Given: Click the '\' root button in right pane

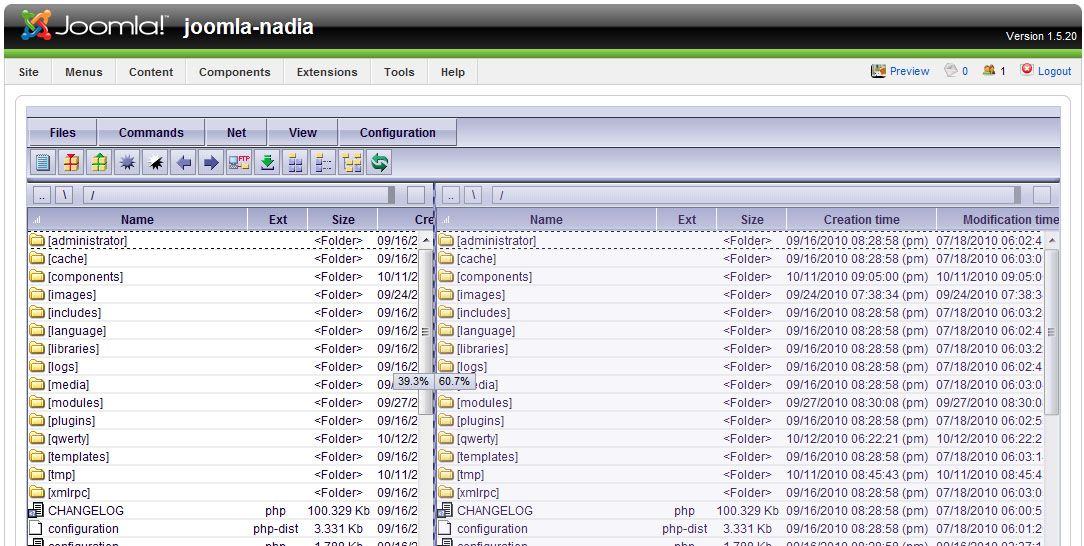Looking at the screenshot, I should tap(474, 196).
